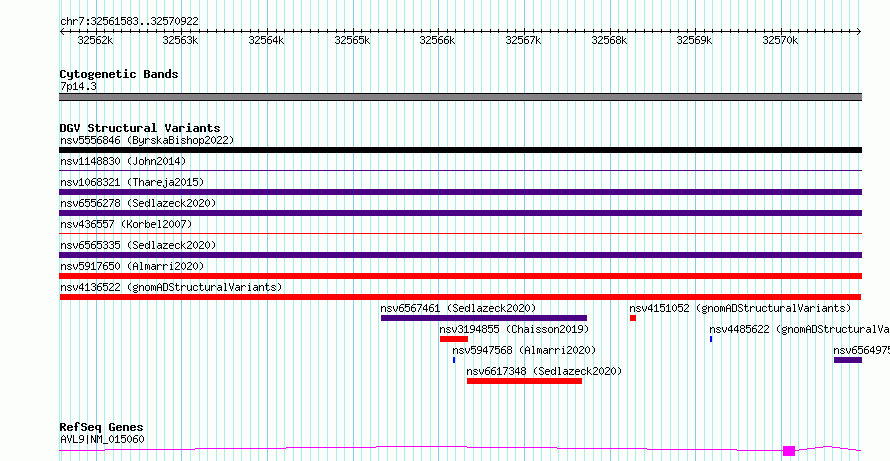The height and width of the screenshot is (461, 890).
Task: Click the 7p14.3 cytogenetic band label
Action: [x=78, y=86]
